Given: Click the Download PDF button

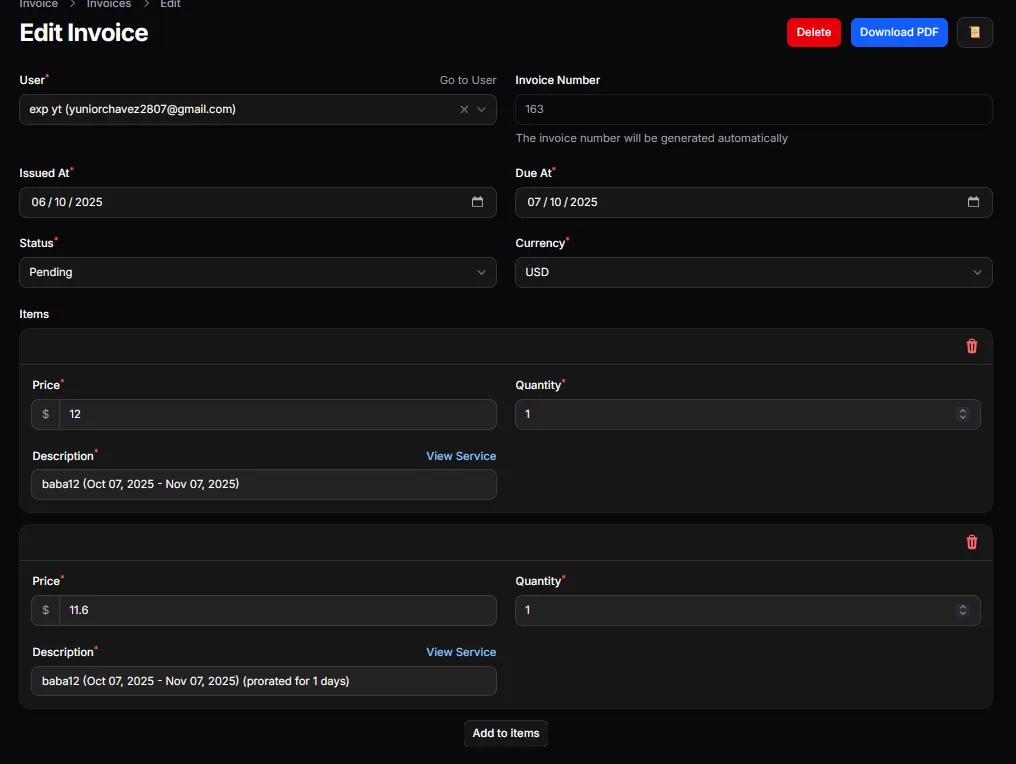Looking at the screenshot, I should click(898, 32).
